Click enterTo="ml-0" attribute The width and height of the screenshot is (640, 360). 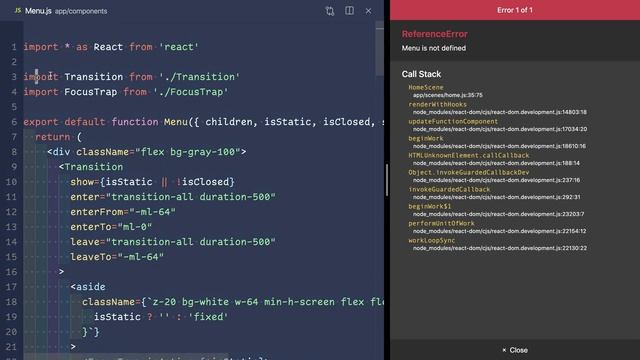point(111,227)
